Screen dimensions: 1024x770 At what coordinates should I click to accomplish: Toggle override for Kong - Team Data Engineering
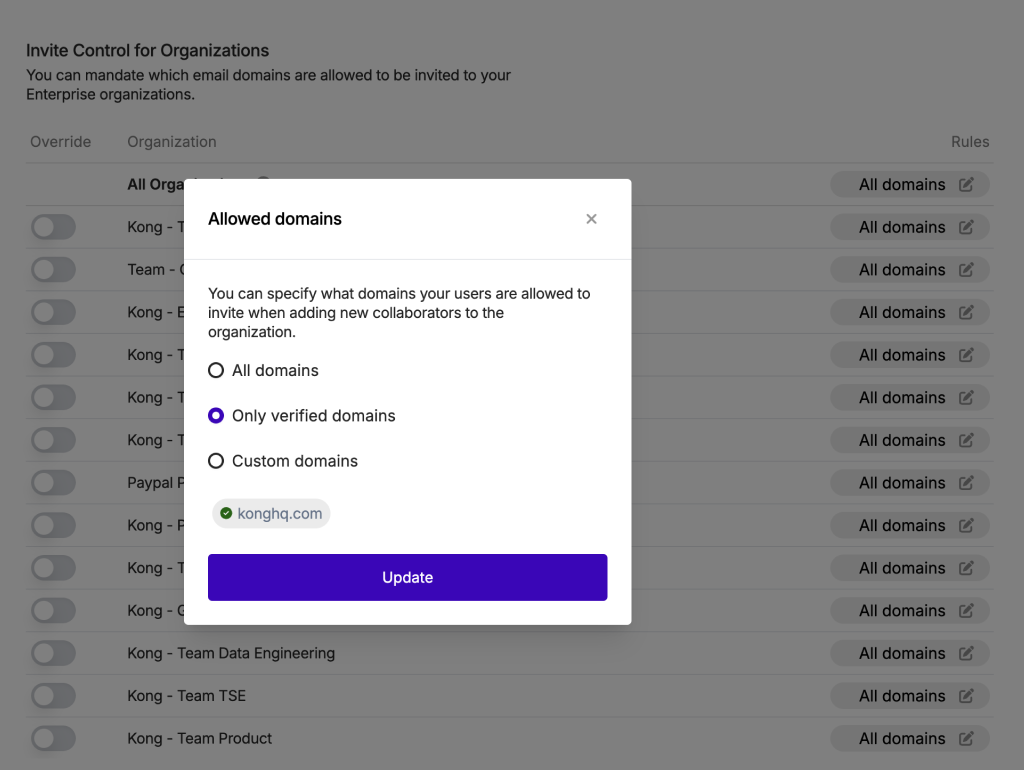click(x=54, y=653)
